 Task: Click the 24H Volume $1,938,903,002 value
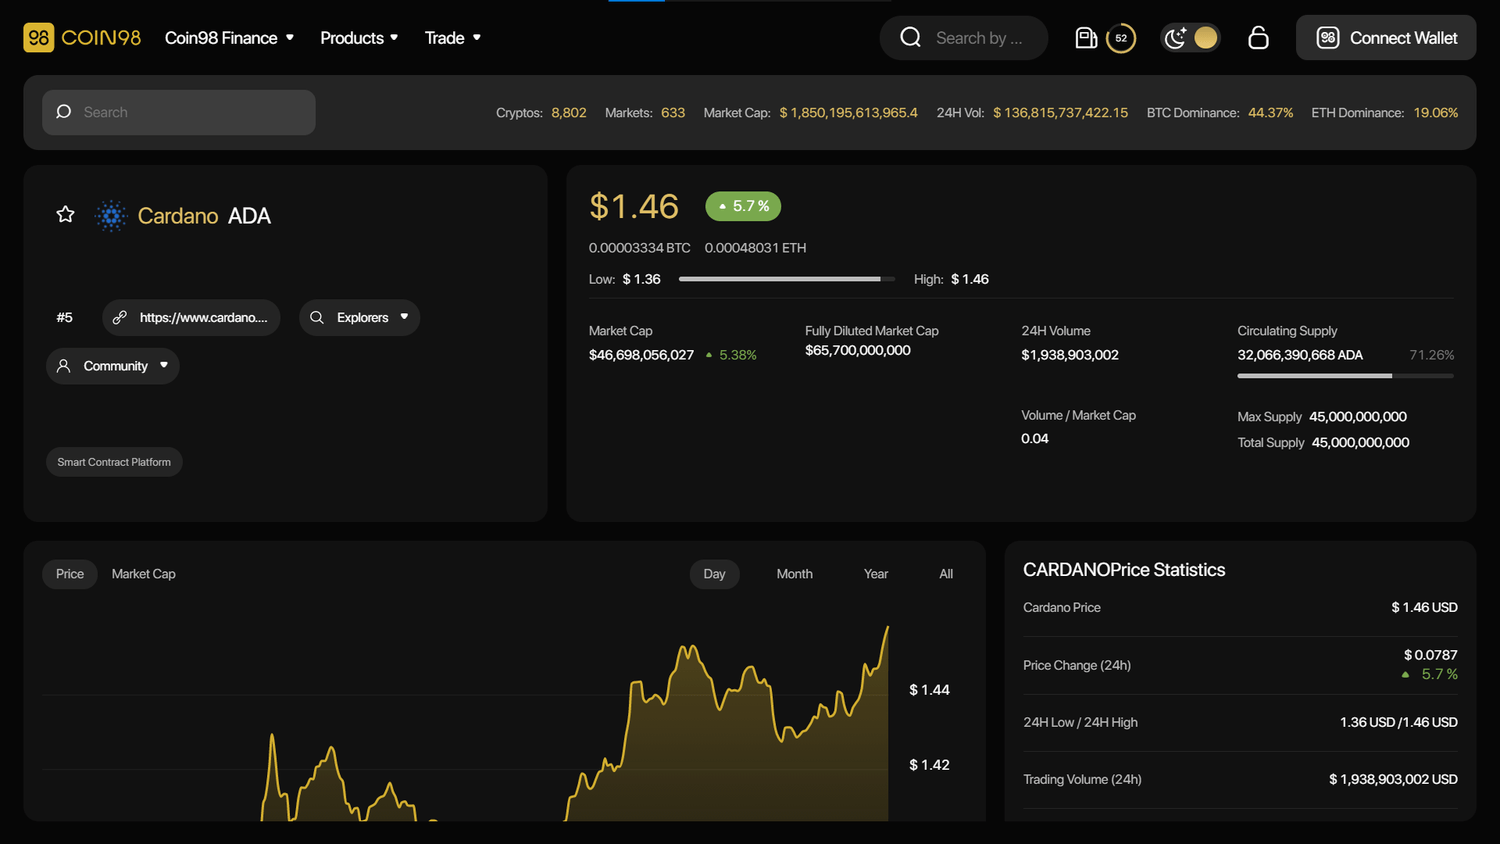(x=1070, y=355)
